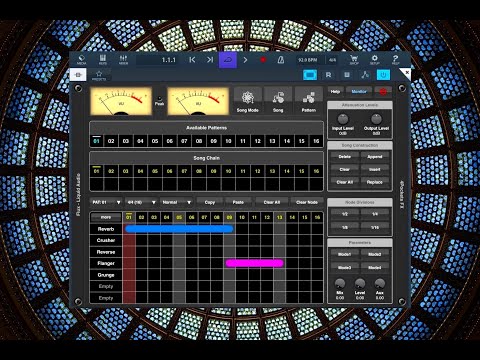Screen dimensions: 480x360
Task: Select the 1/2 node division
Action: pyautogui.click(x=345, y=214)
